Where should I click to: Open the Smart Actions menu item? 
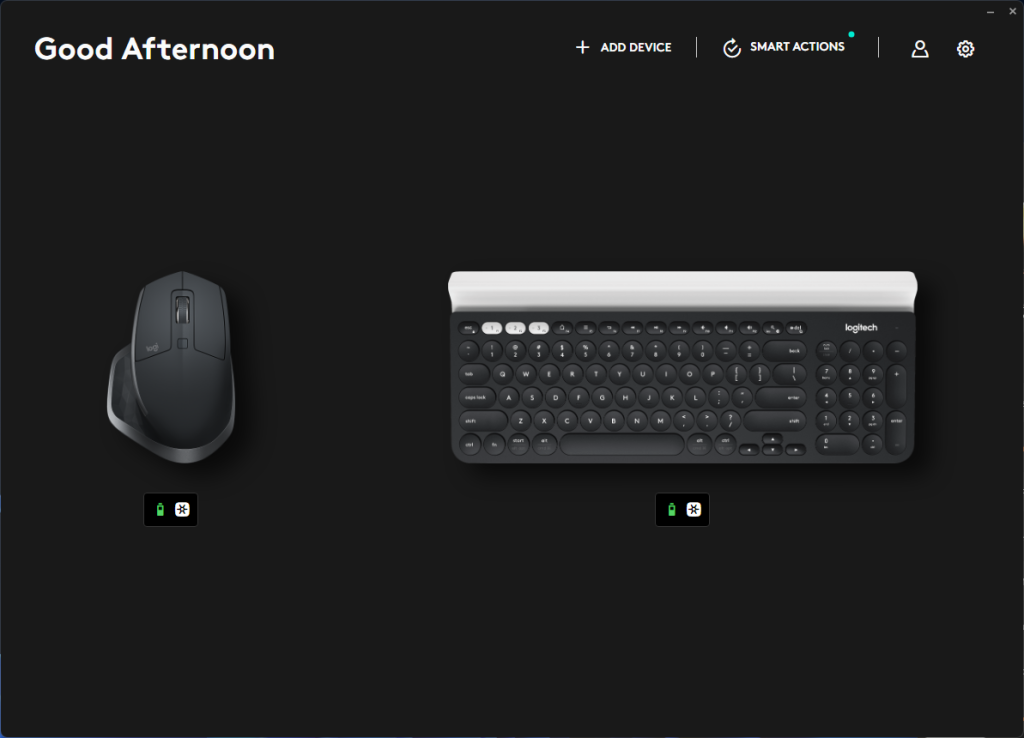(x=784, y=47)
